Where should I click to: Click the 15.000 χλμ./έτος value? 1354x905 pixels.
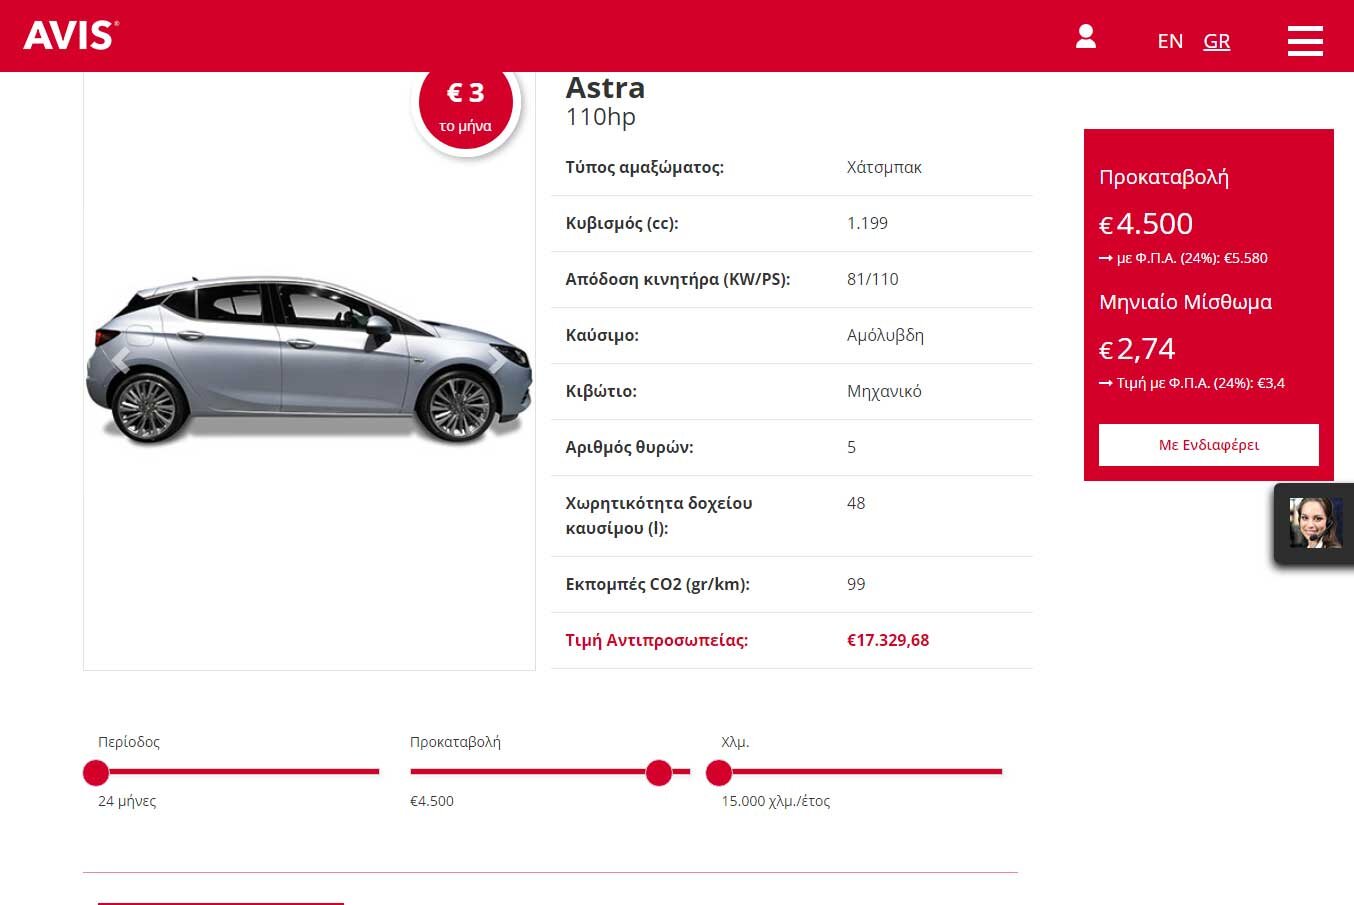point(776,801)
